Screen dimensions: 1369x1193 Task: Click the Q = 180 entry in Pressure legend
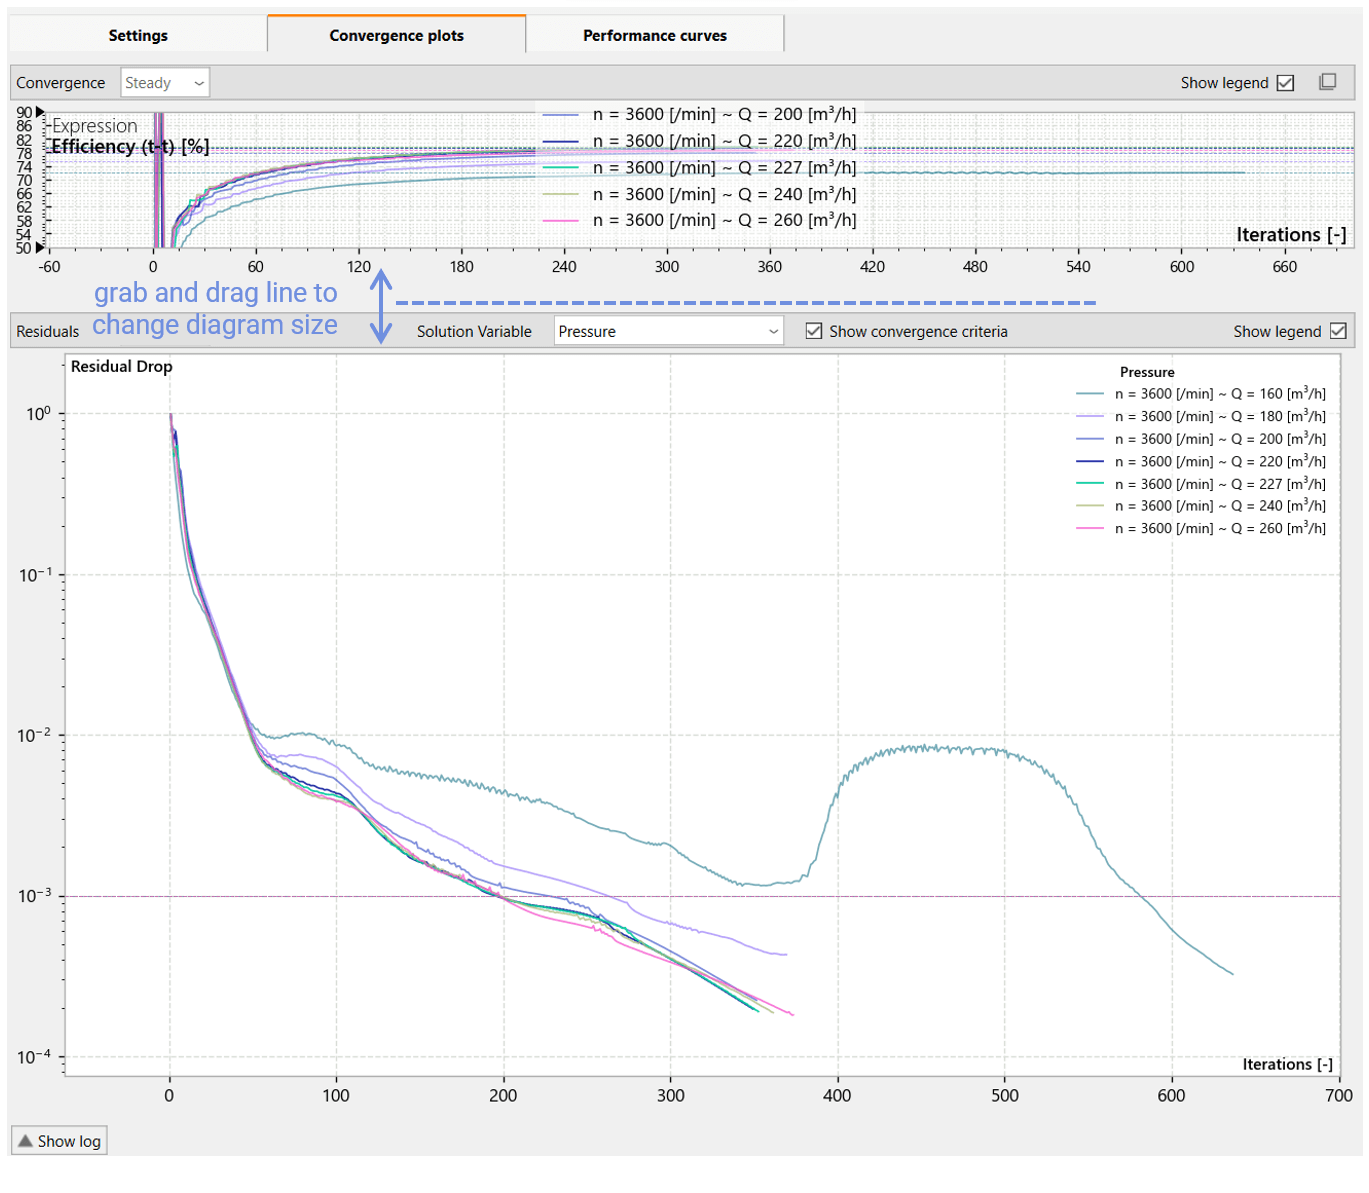1201,416
